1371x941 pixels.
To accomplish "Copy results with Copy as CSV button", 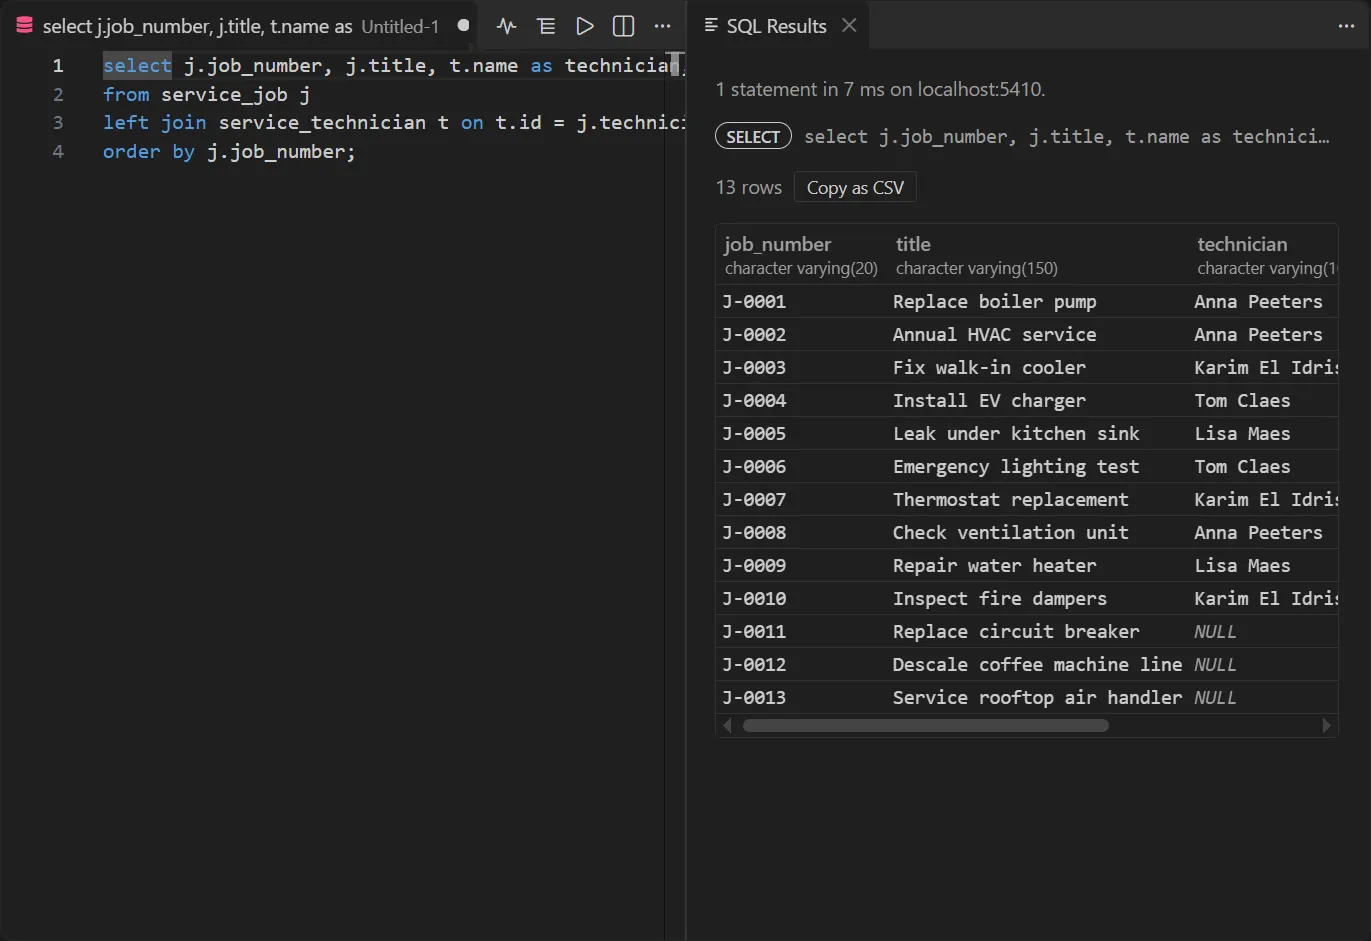I will point(855,187).
